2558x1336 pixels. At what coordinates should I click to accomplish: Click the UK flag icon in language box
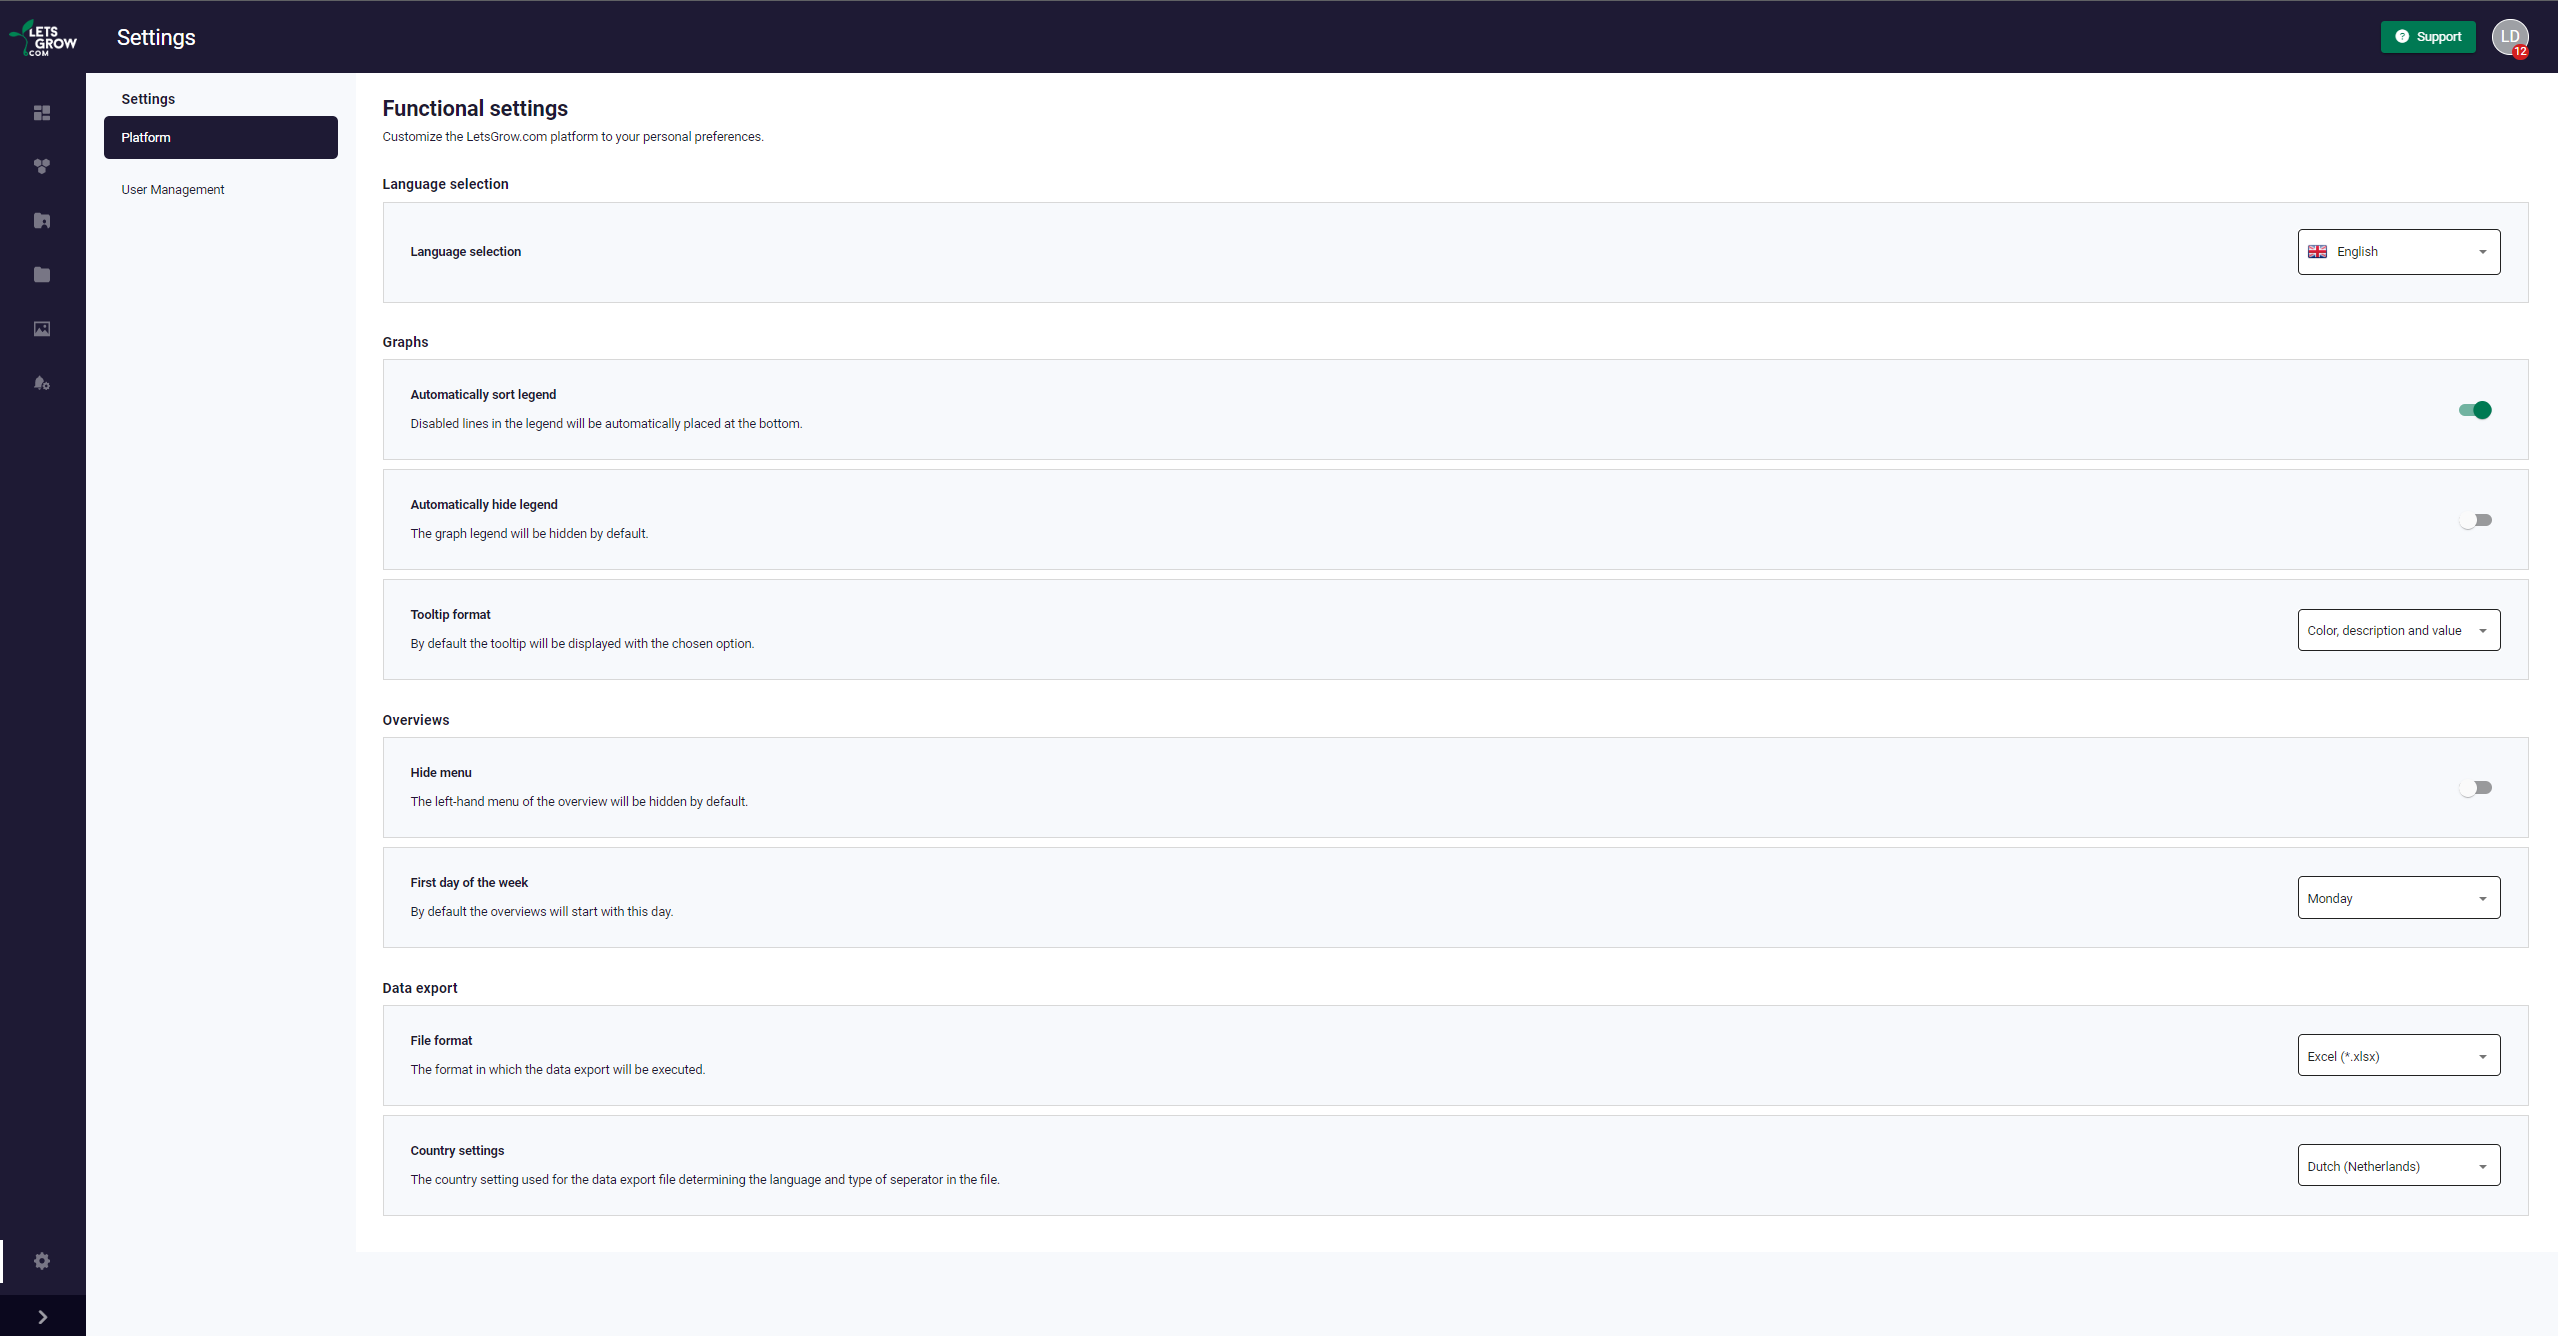point(2317,252)
